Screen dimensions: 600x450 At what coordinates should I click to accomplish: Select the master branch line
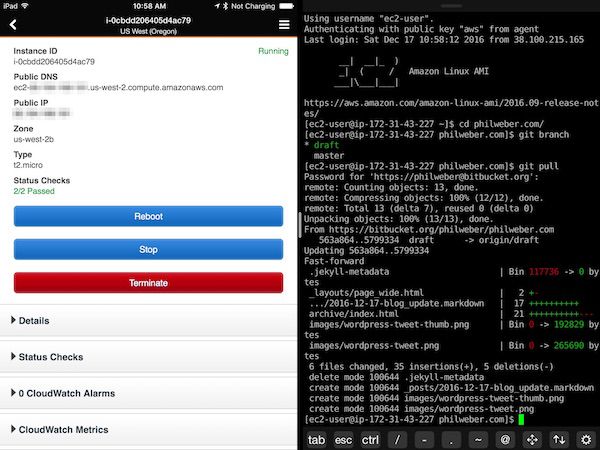point(329,156)
